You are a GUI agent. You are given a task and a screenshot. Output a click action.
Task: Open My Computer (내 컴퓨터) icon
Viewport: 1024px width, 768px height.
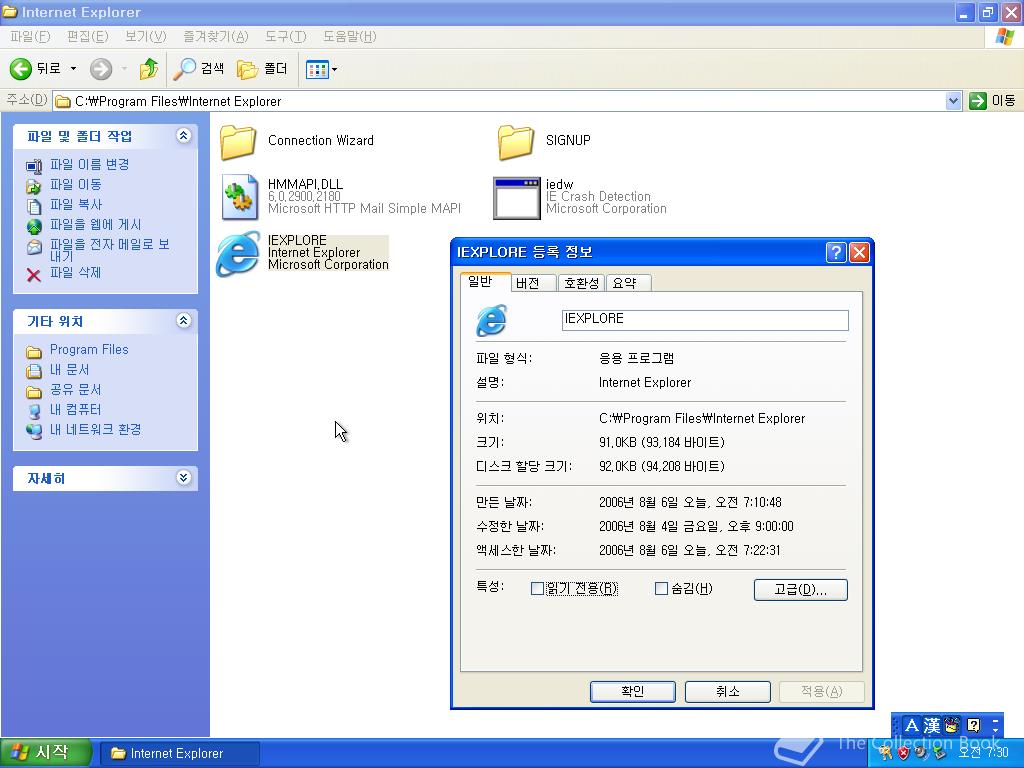[x=34, y=411]
